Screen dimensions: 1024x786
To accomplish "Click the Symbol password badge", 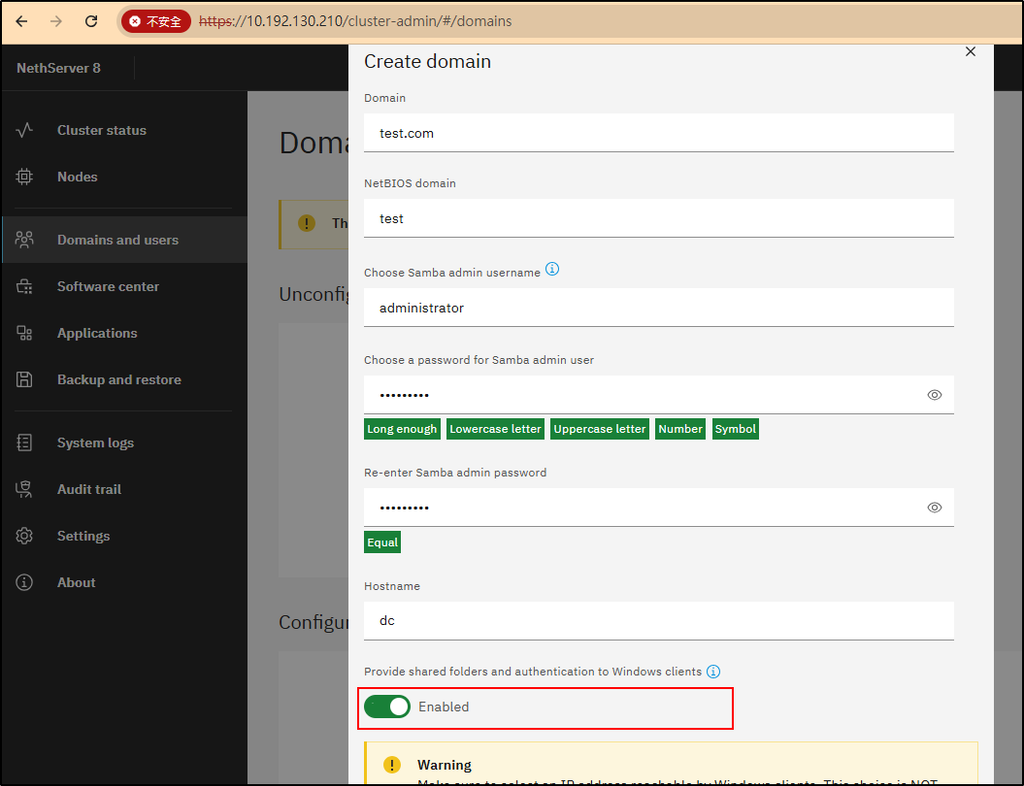I will point(735,429).
